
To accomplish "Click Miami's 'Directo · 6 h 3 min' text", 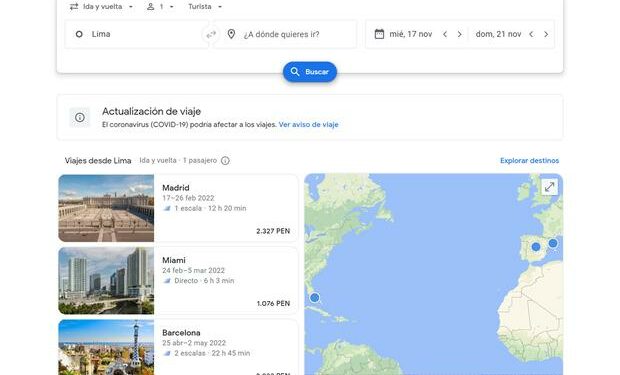I will (204, 281).
